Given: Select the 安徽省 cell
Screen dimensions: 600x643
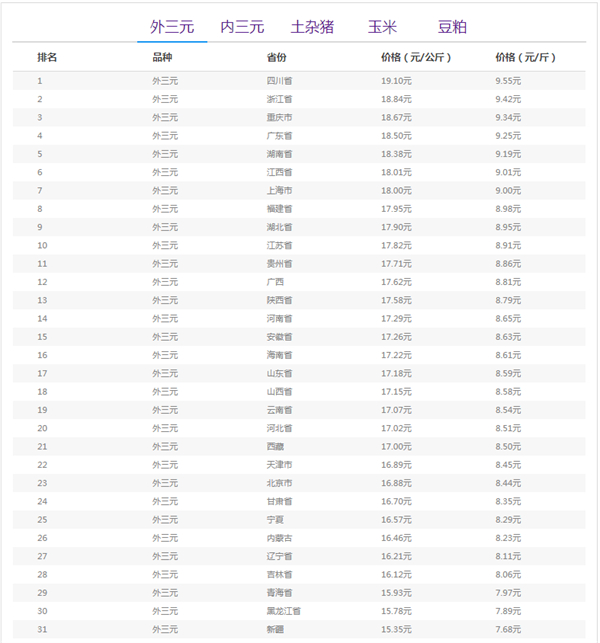Looking at the screenshot, I should (279, 337).
